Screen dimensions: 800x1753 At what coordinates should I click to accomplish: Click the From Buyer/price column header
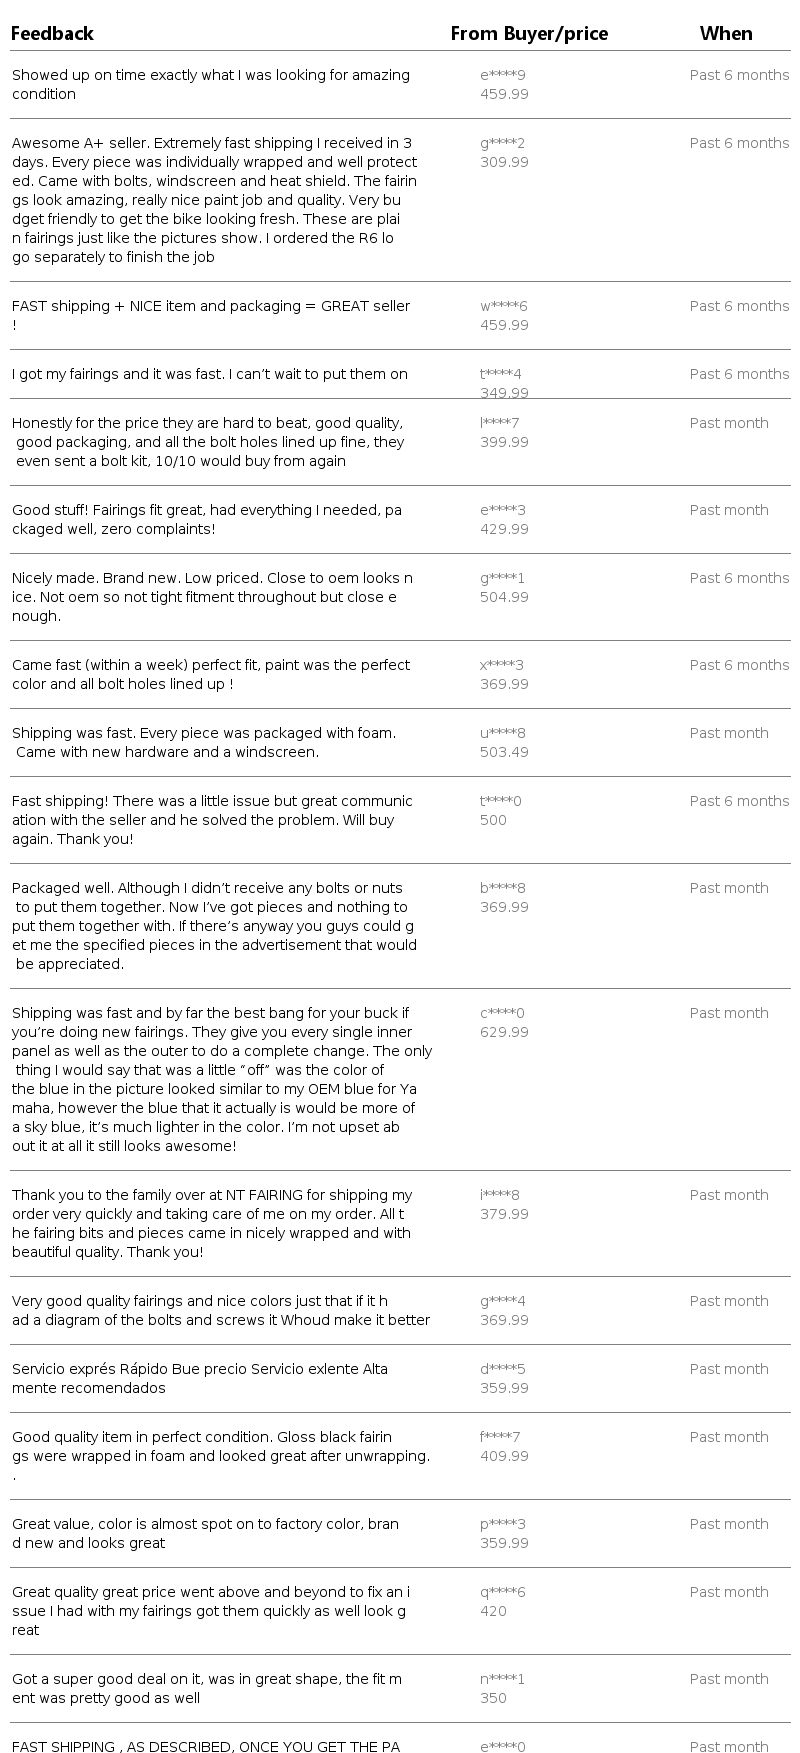click(x=529, y=34)
